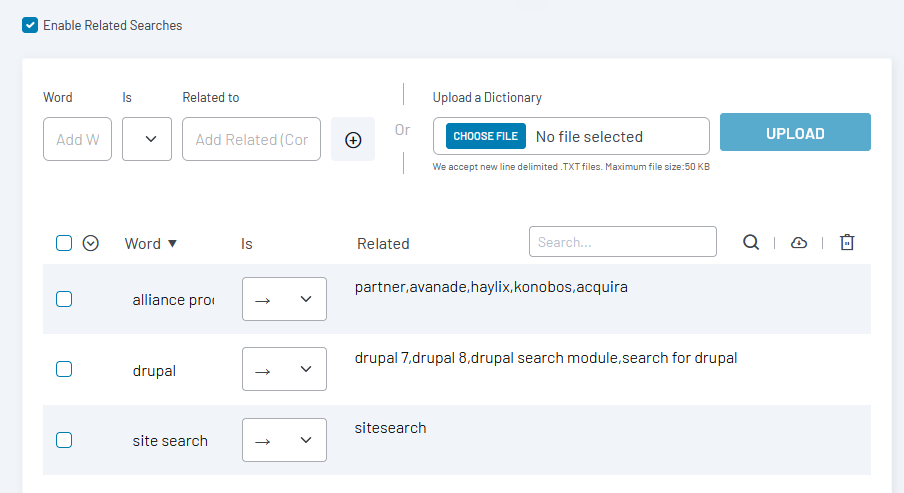Select the alliance row checkbox
The image size is (904, 493).
64,298
